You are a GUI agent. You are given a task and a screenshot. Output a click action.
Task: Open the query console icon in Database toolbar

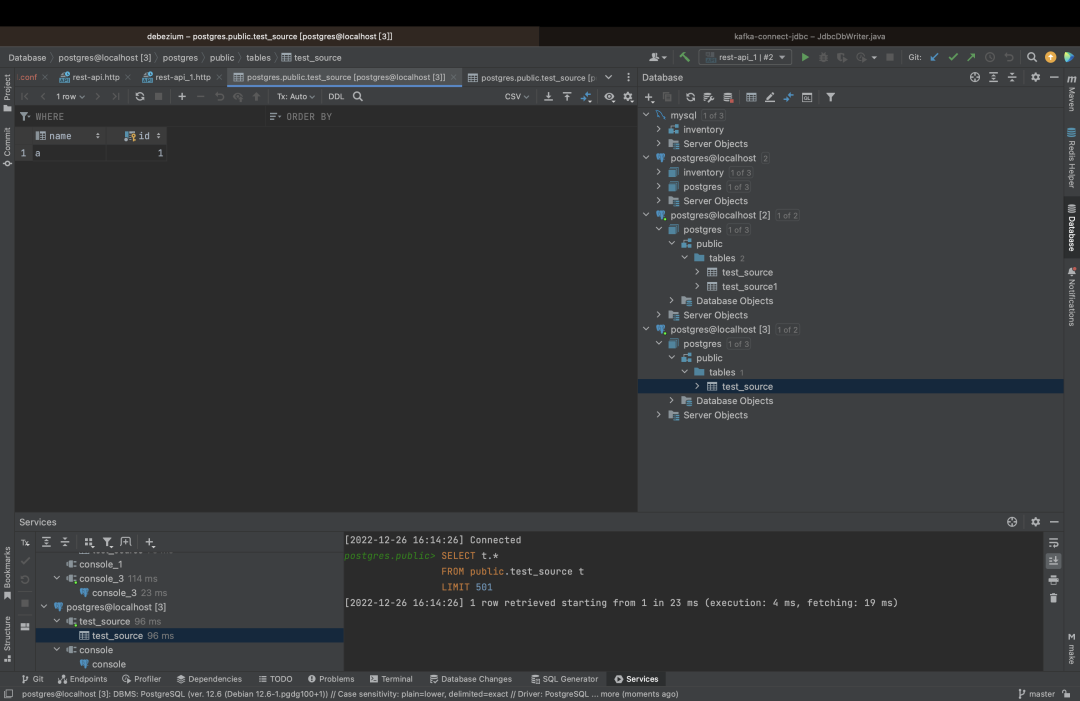coord(806,97)
